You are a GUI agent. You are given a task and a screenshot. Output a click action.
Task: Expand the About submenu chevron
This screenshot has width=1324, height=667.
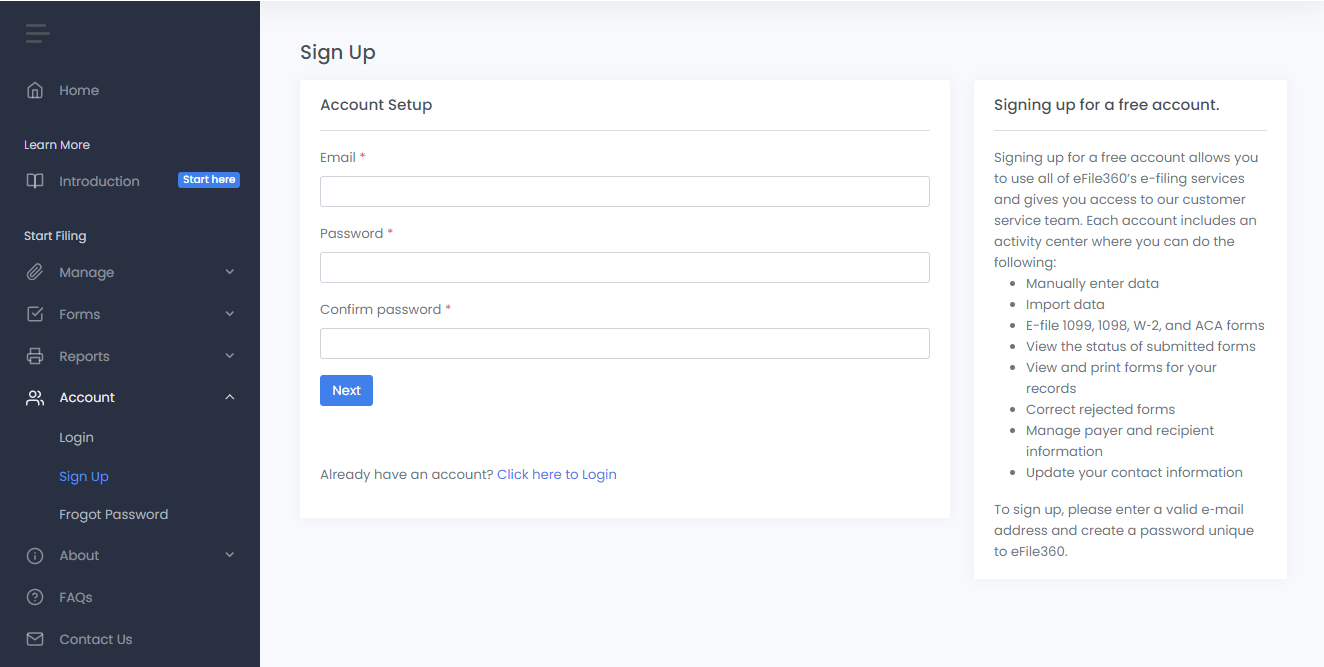[x=230, y=555]
